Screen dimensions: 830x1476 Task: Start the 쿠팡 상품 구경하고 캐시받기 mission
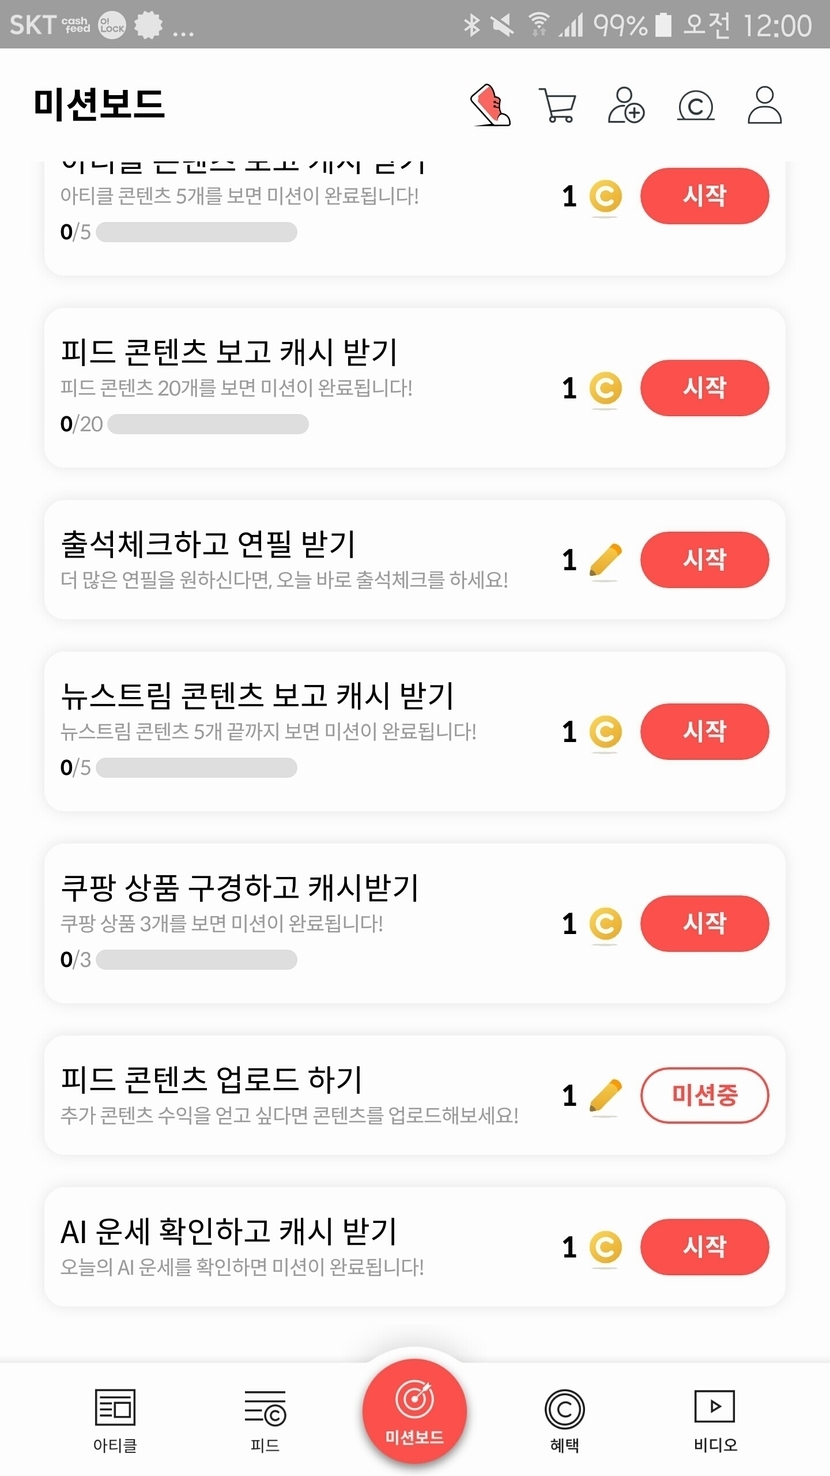click(704, 923)
